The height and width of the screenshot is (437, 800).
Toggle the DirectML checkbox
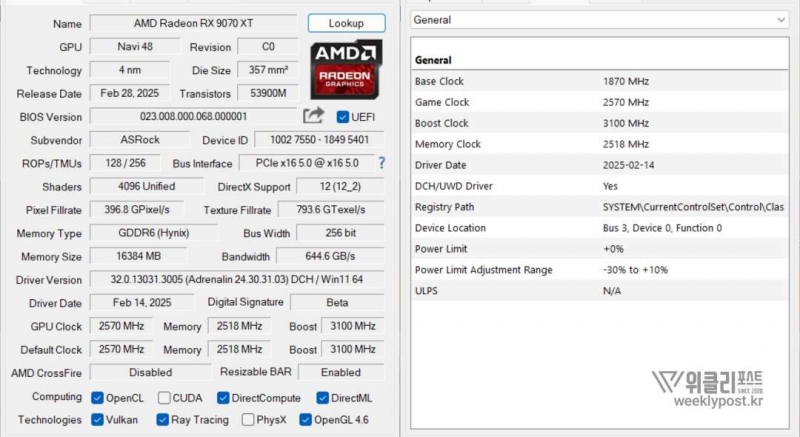[322, 398]
